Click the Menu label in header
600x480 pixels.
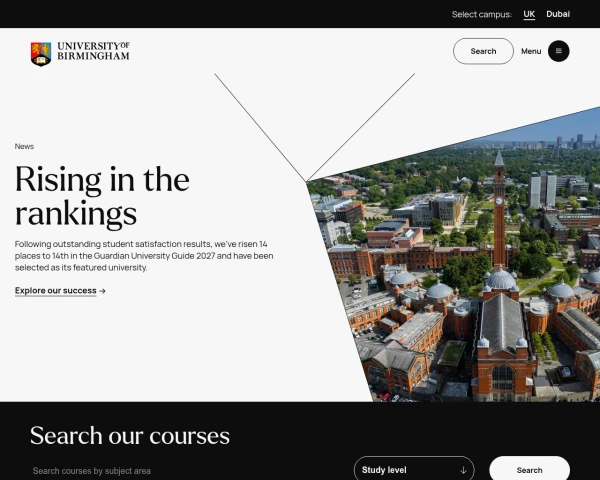click(x=531, y=51)
